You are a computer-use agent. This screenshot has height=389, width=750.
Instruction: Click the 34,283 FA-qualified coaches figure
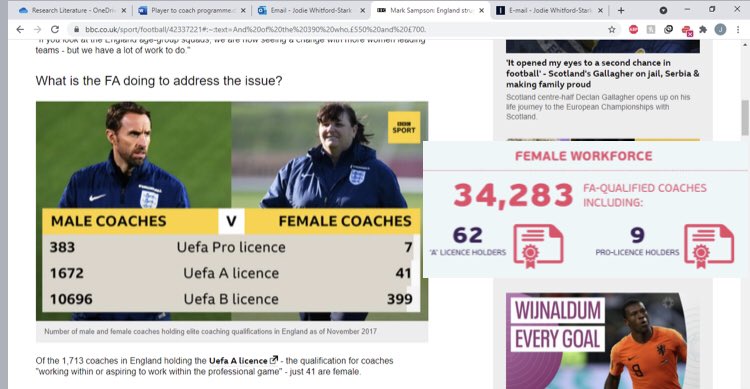tap(513, 195)
